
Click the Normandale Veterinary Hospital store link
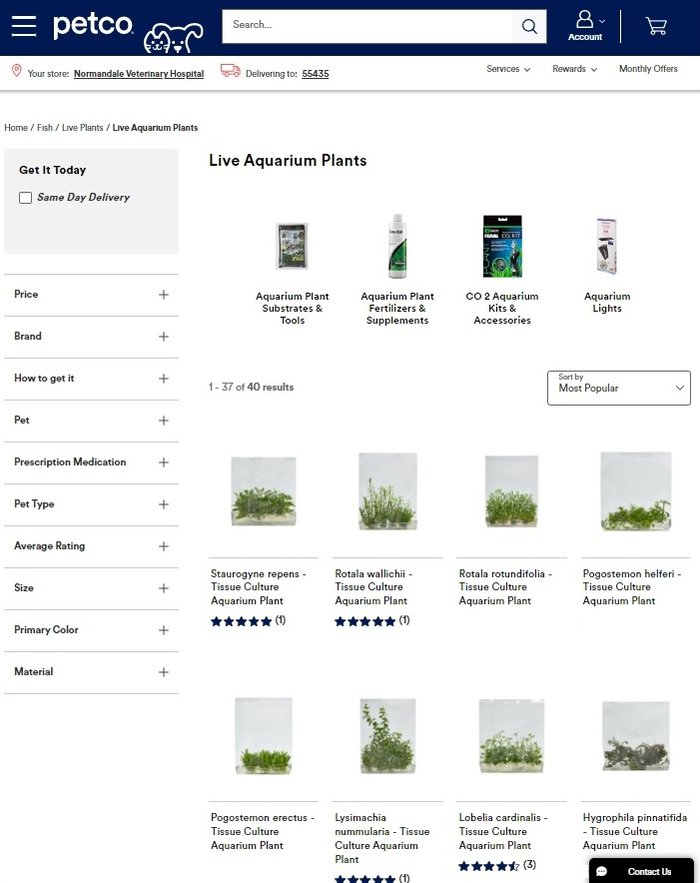pos(138,74)
